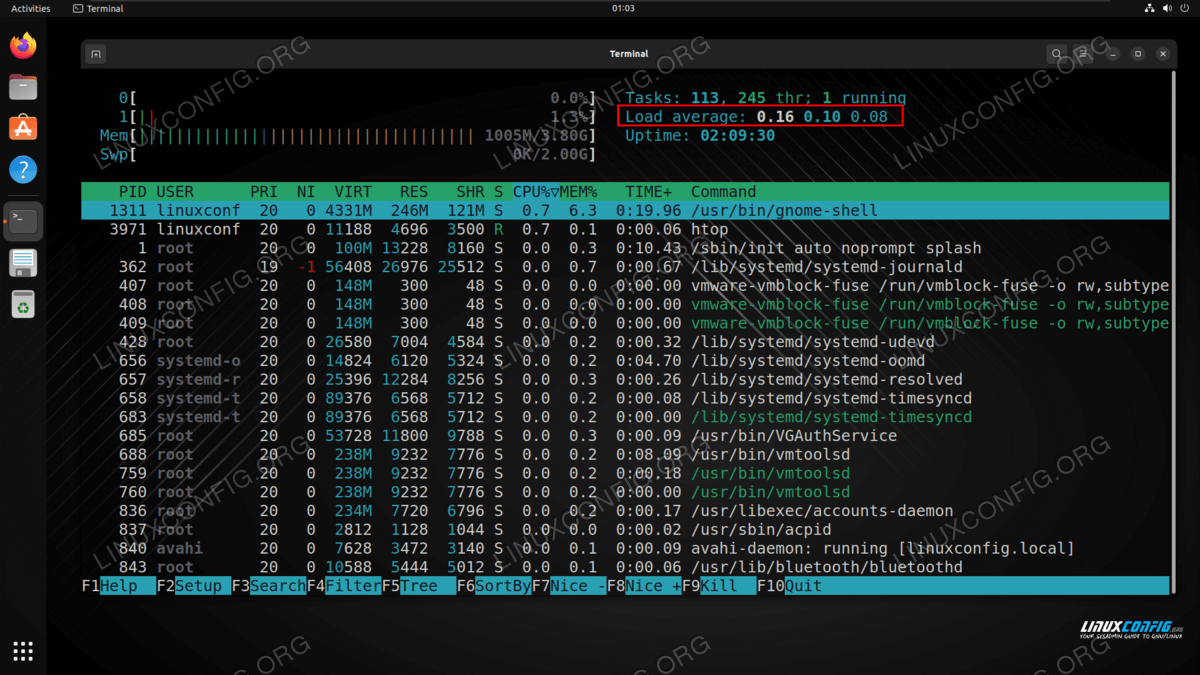Click F3 Search in htop footer
The width and height of the screenshot is (1200, 675).
pyautogui.click(x=269, y=586)
